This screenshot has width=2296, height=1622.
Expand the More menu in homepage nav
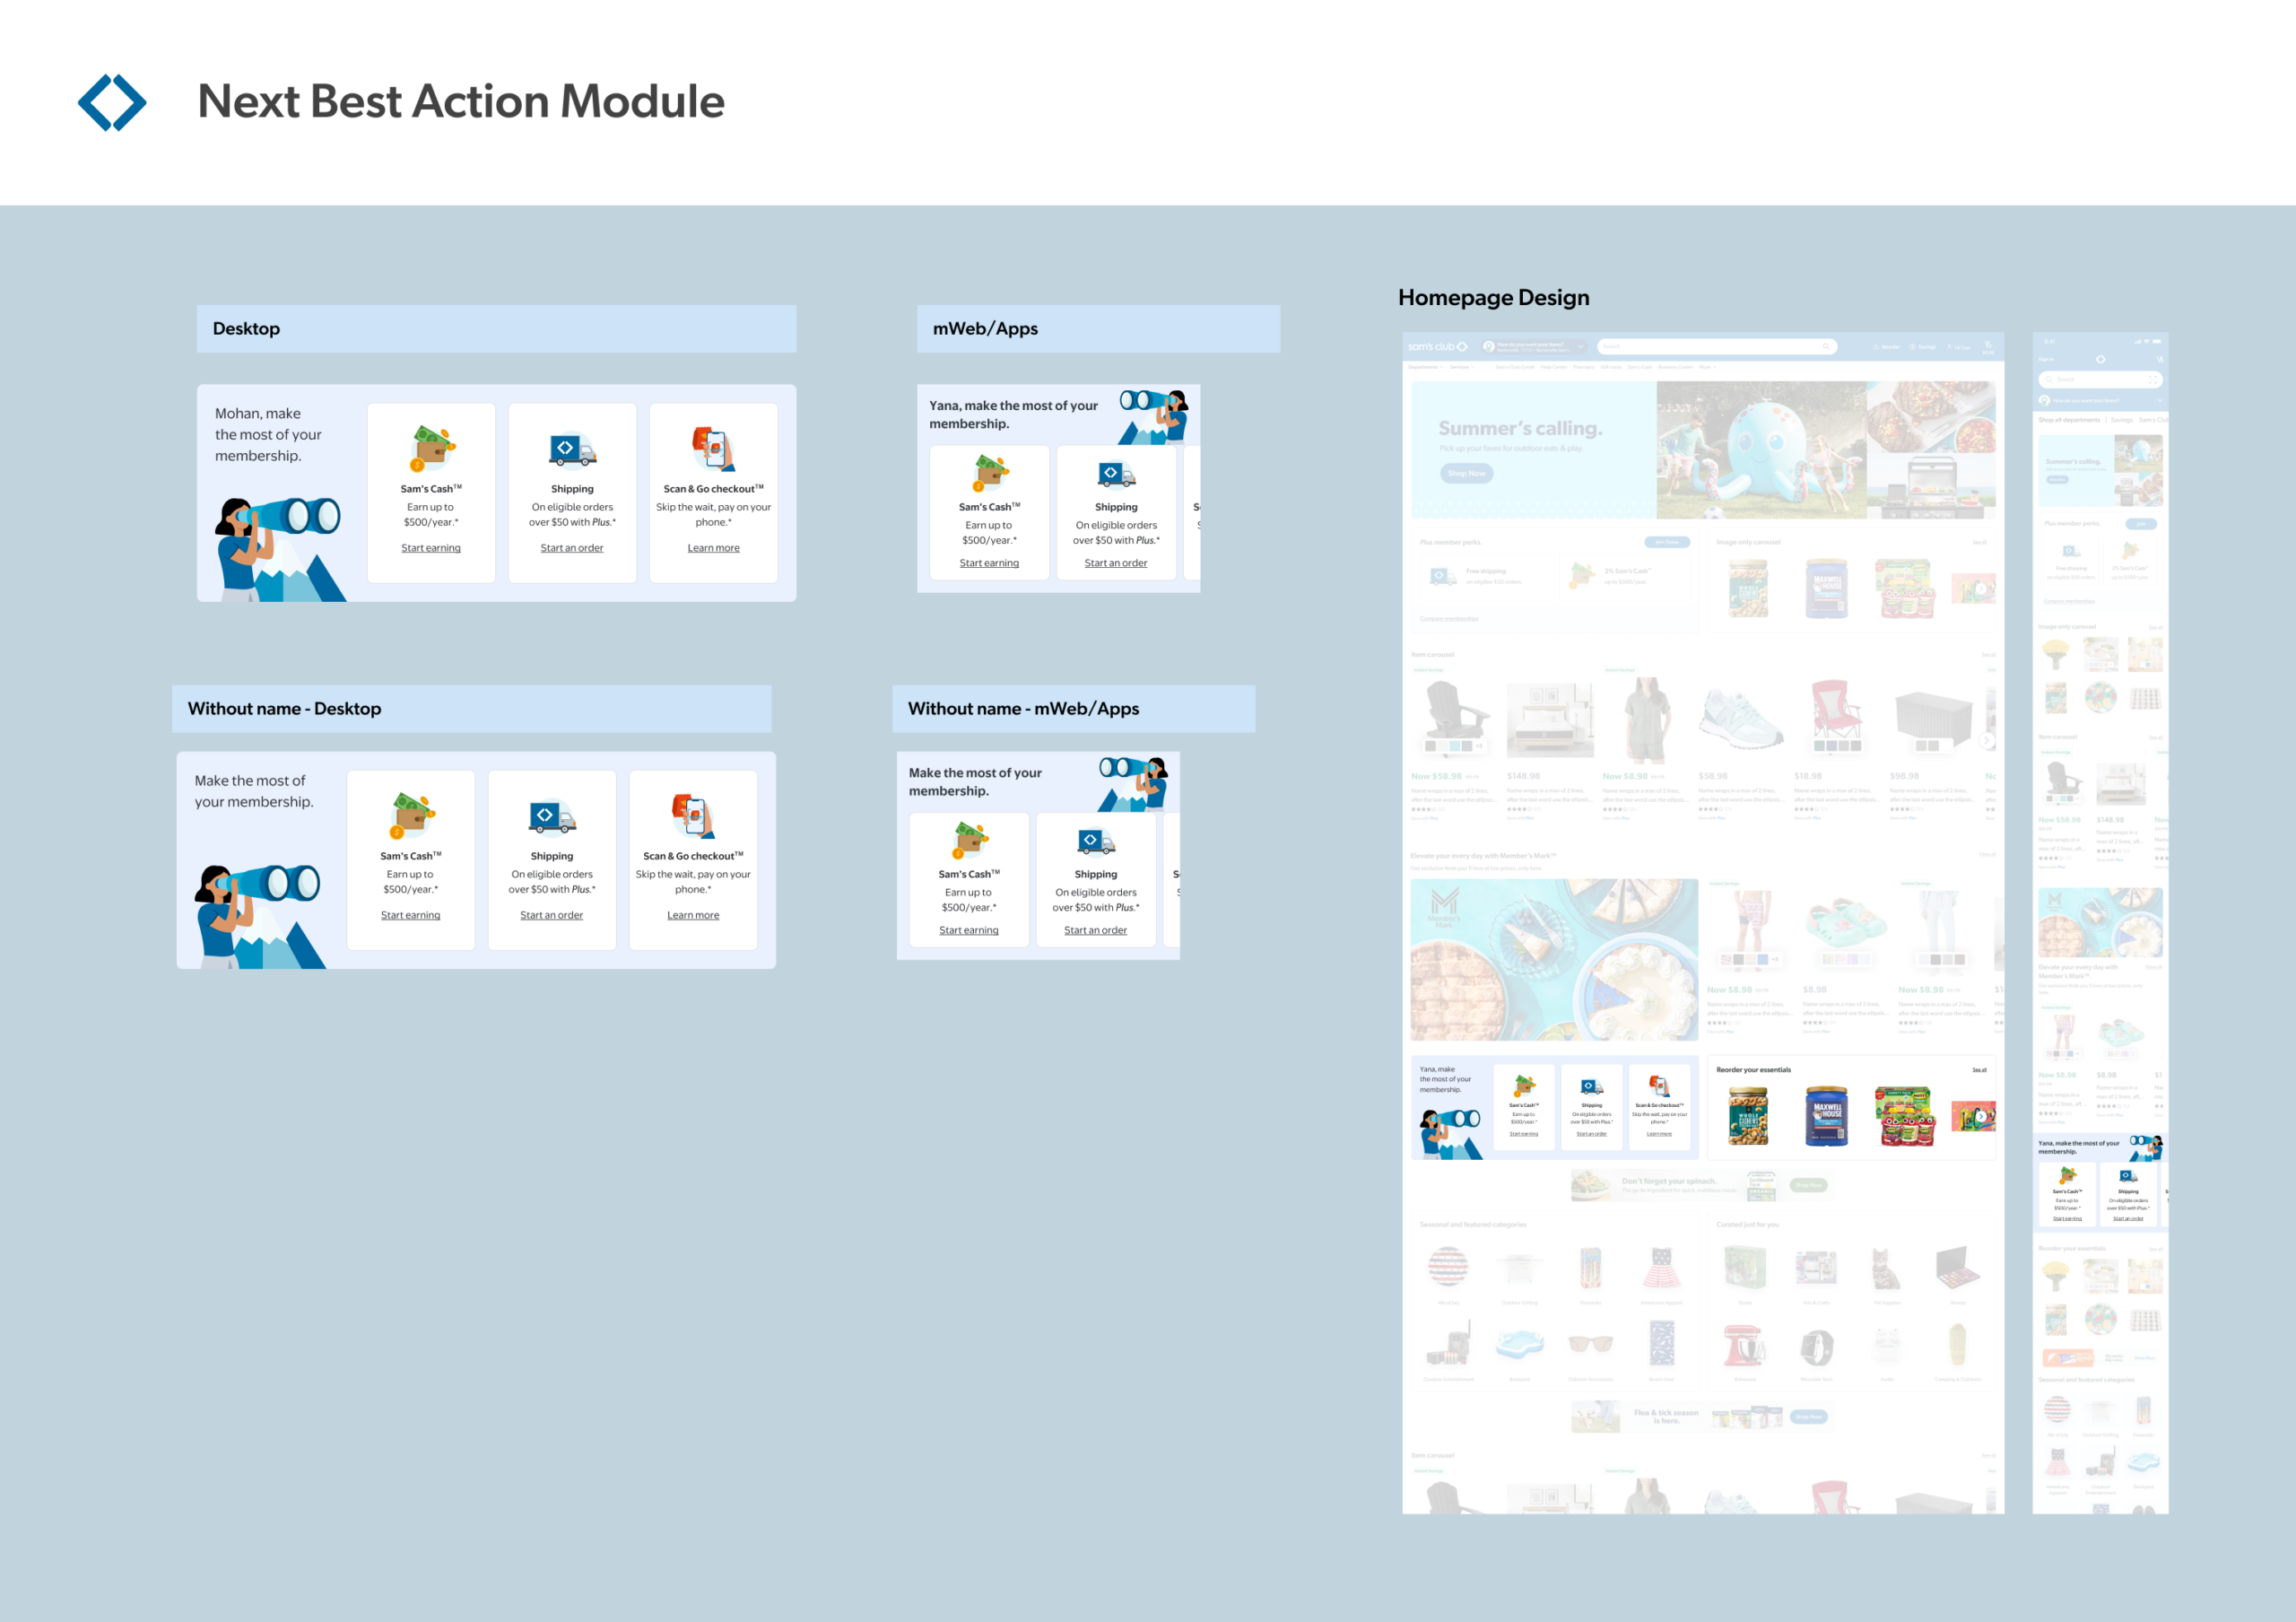pos(1707,367)
